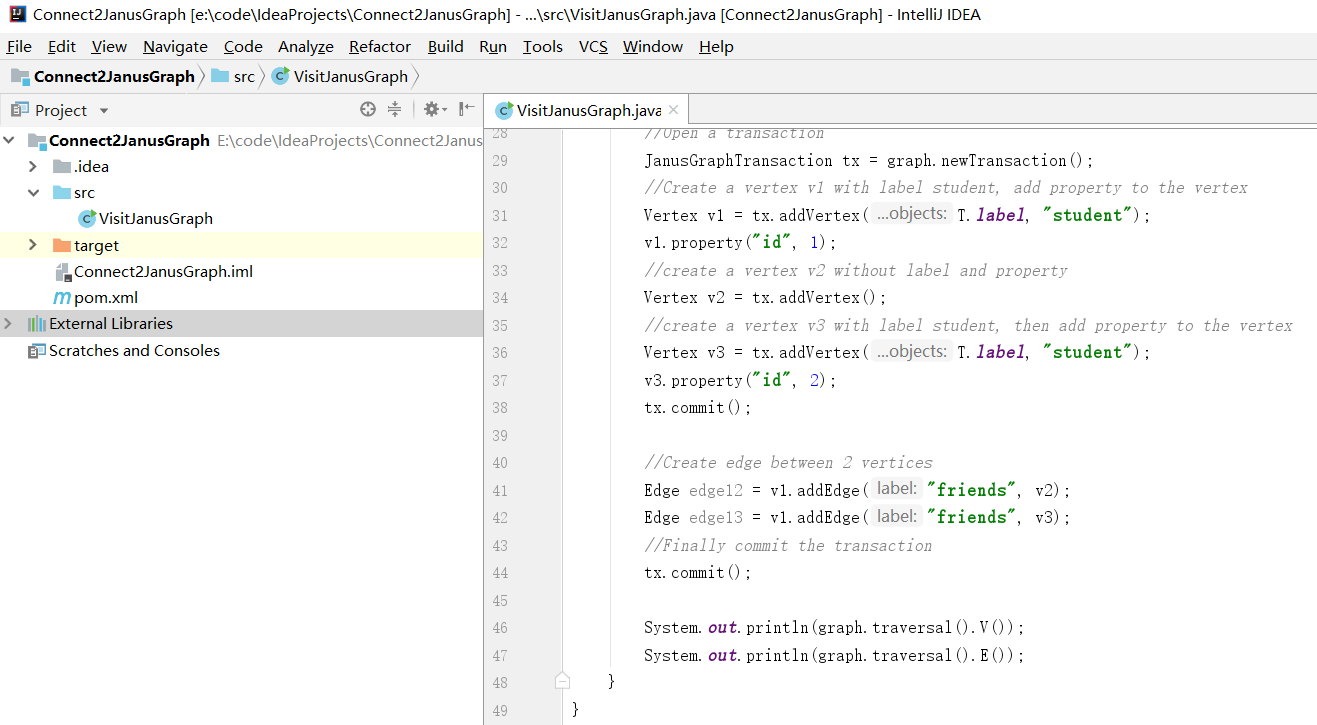The image size is (1317, 725).
Task: Expand the .idea folder
Action: click(33, 167)
